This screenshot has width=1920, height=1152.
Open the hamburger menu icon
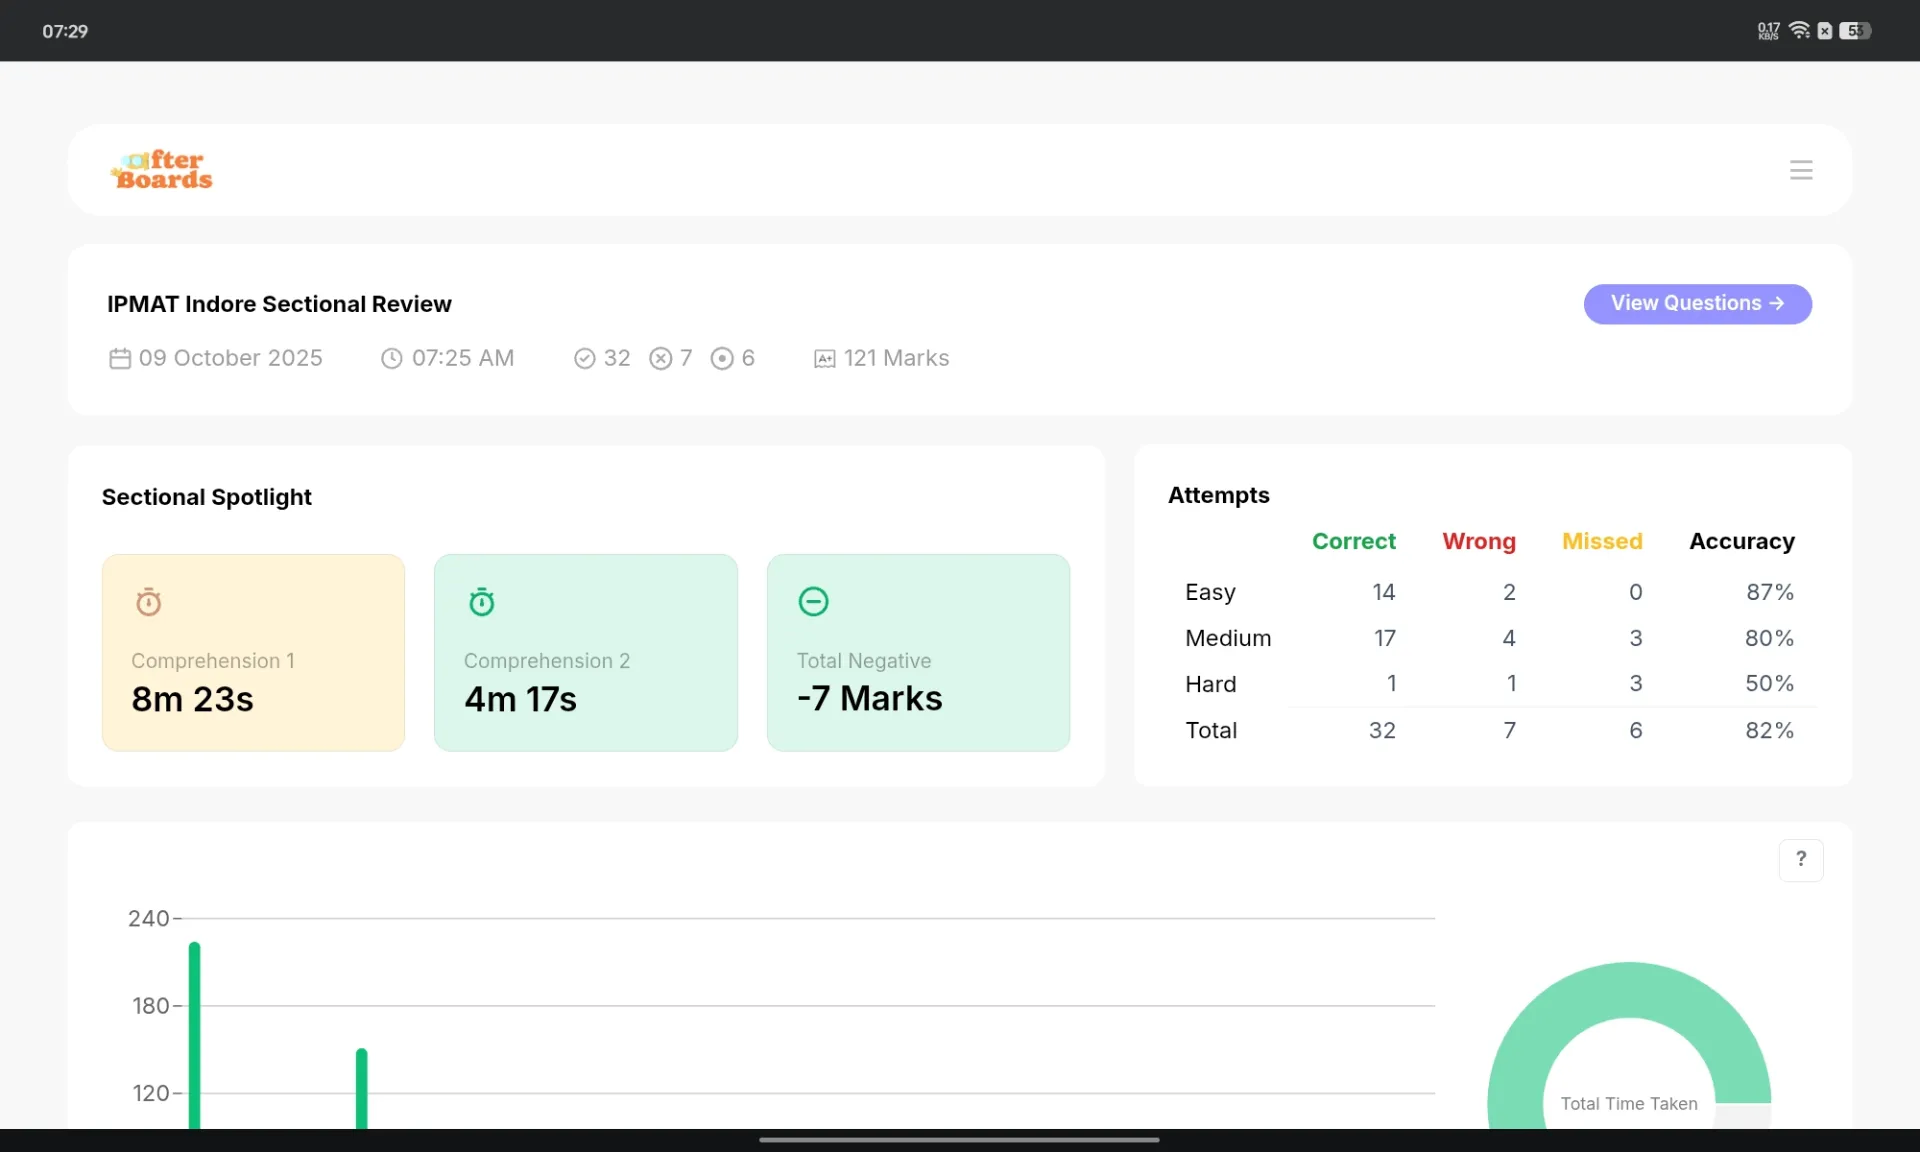point(1801,170)
